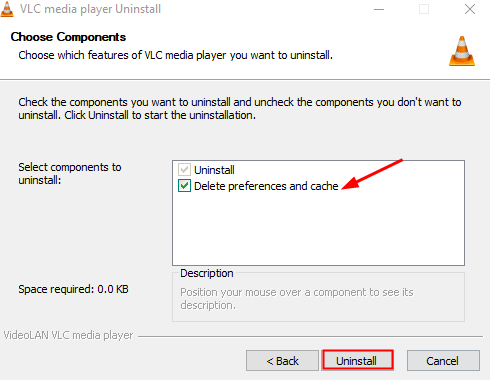Click the large VLC cone logo in header

coord(462,51)
